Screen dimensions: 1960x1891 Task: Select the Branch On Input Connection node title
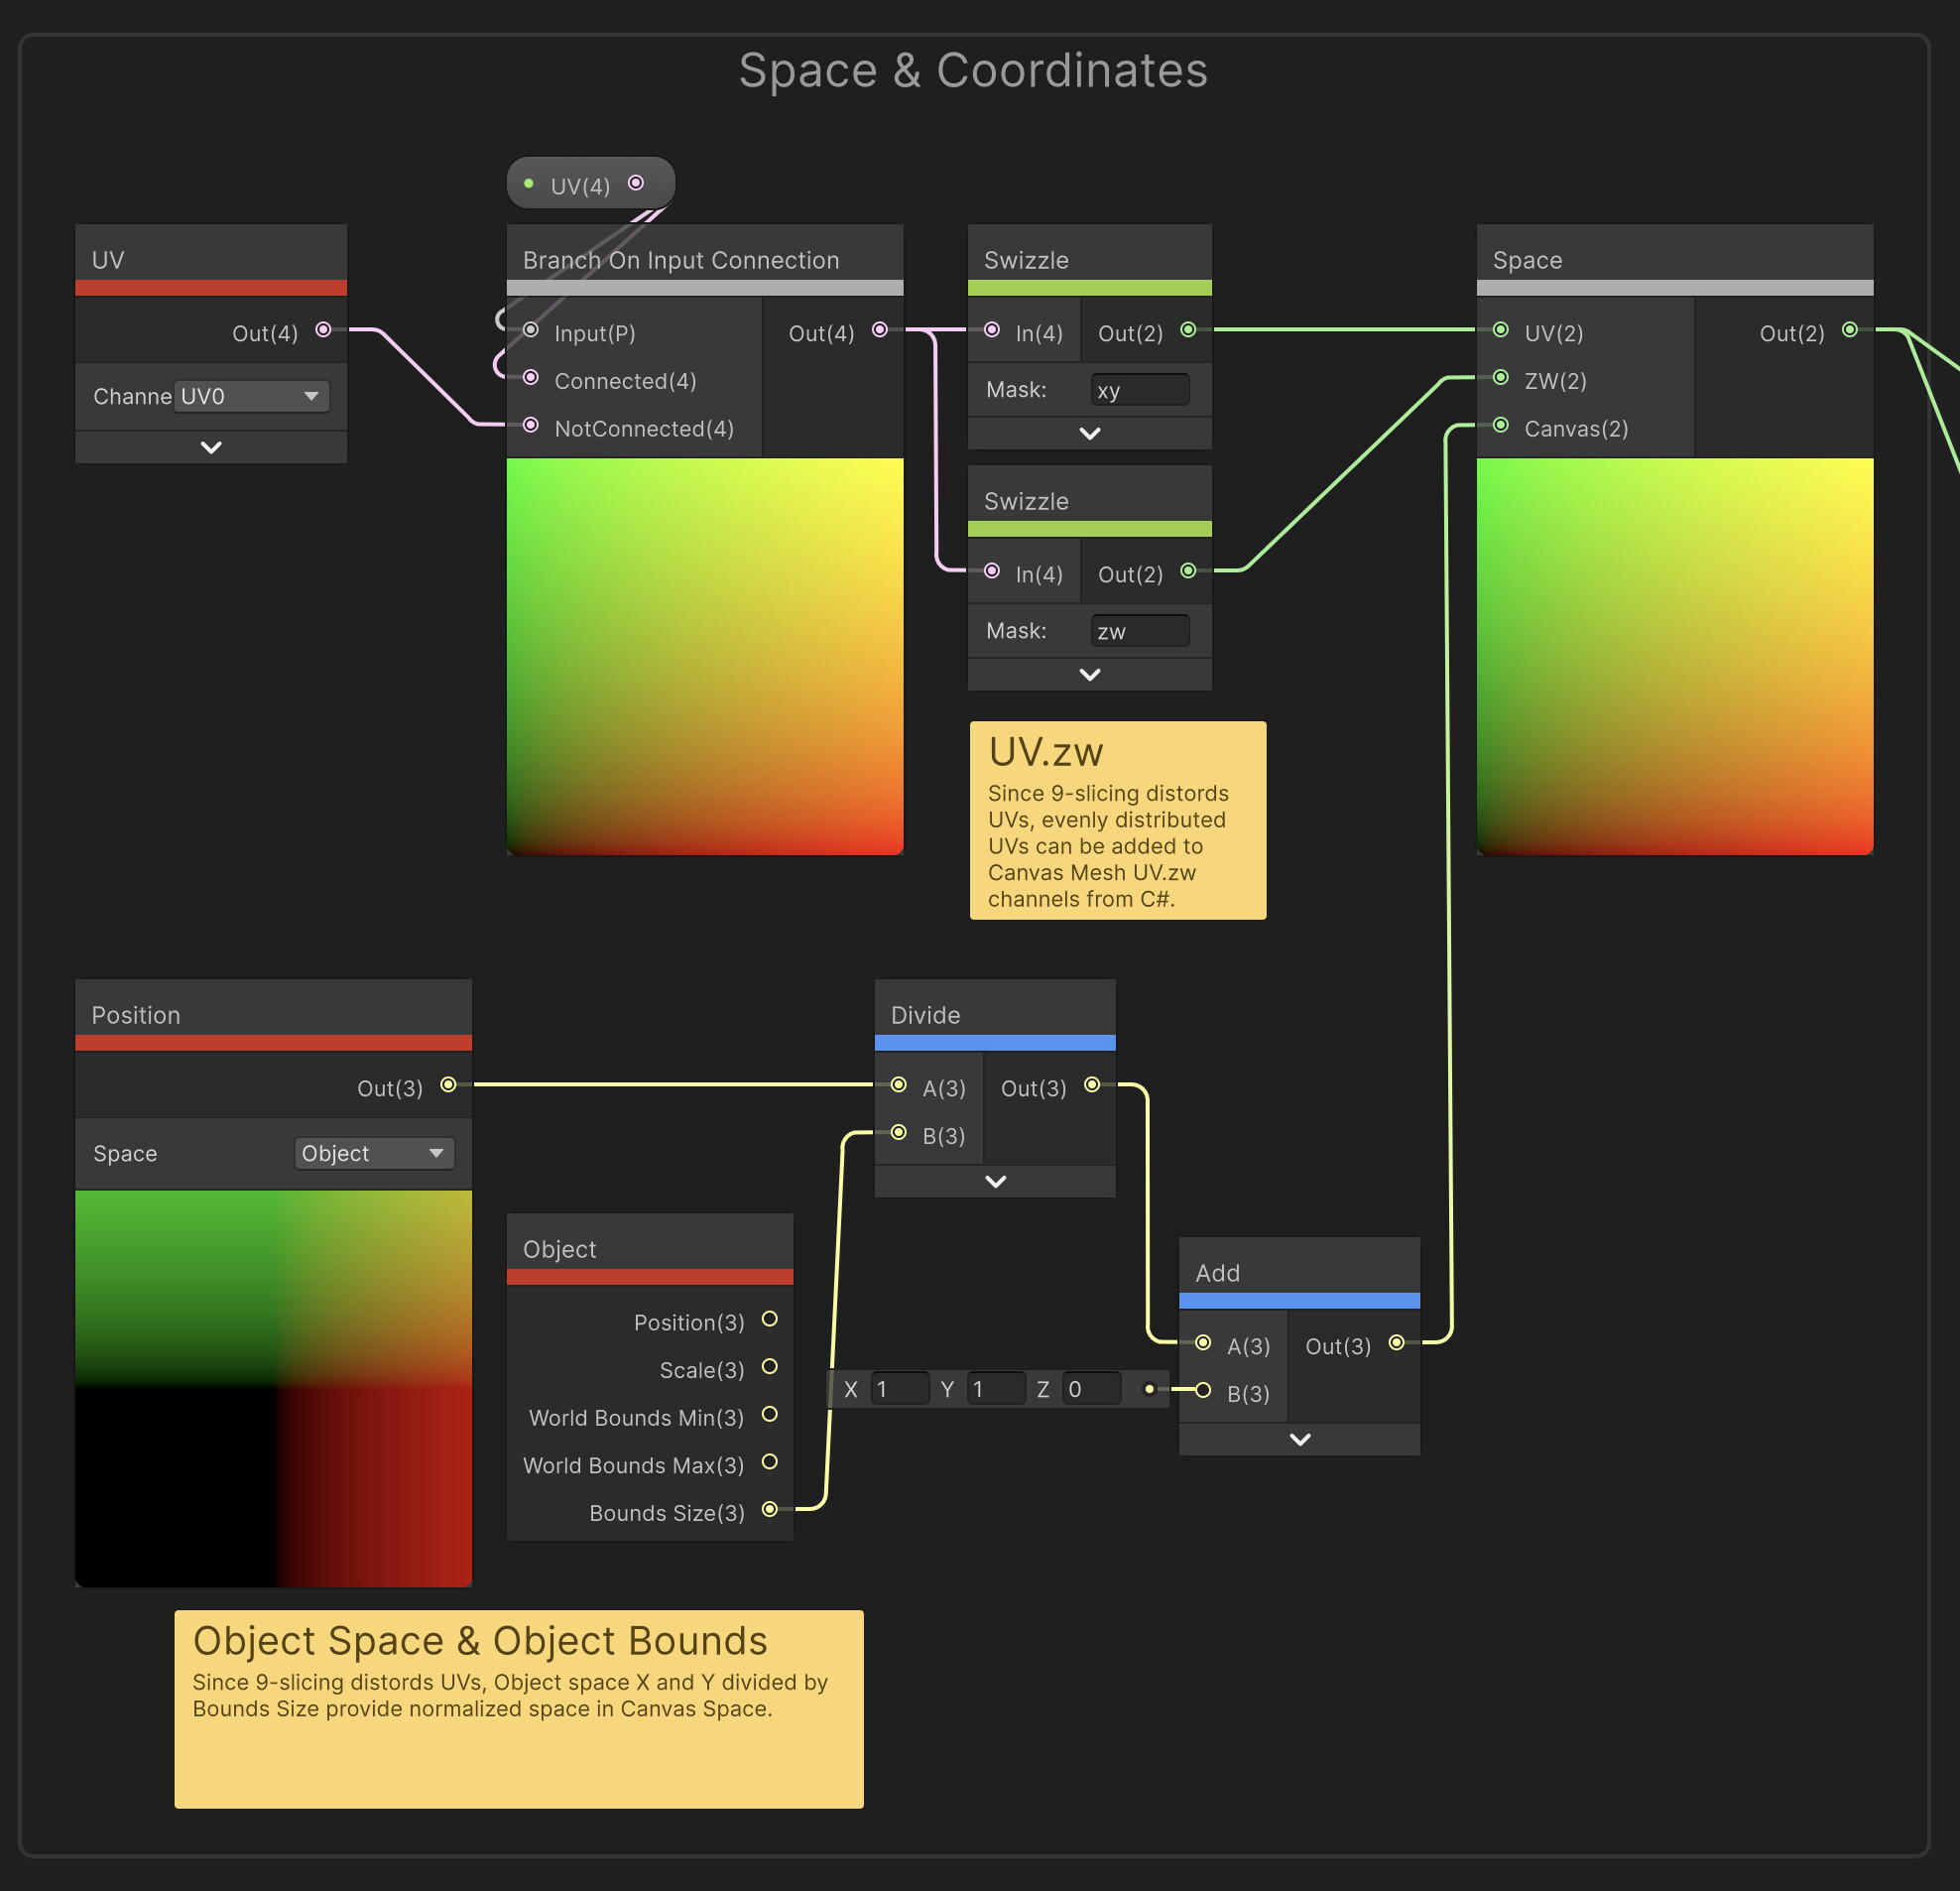pos(681,260)
